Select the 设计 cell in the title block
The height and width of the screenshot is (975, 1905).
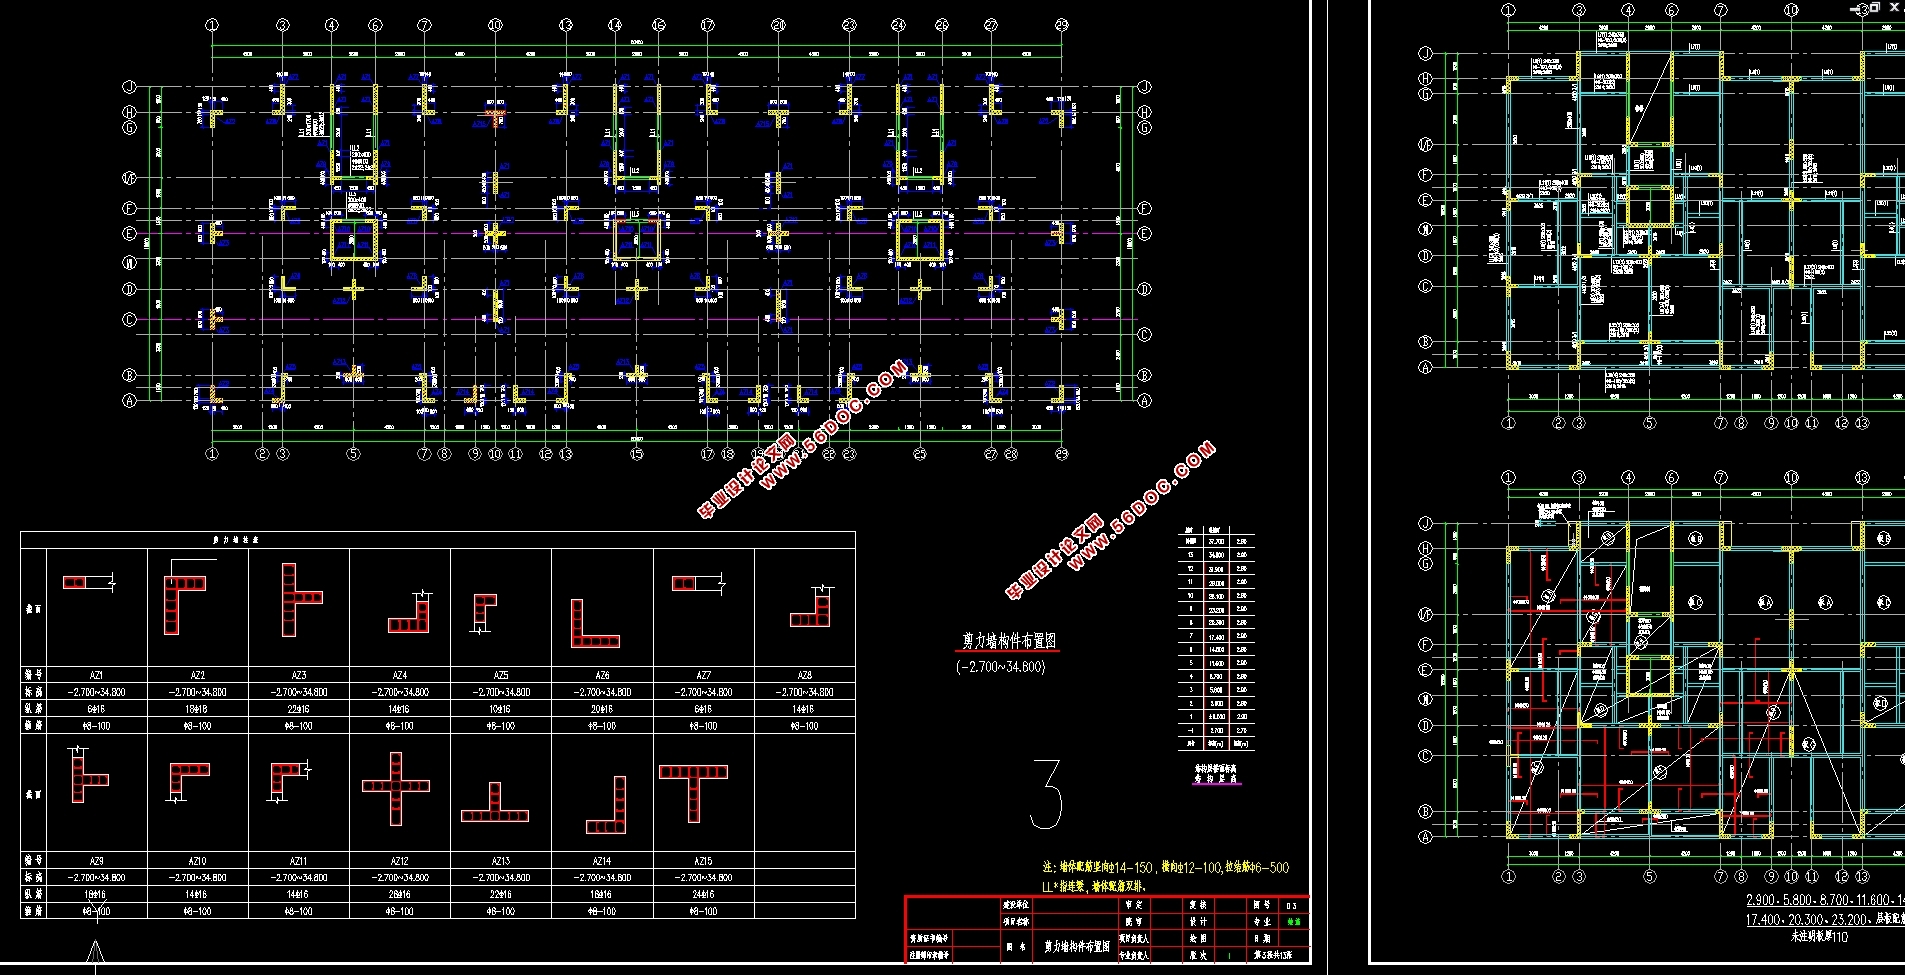[x=1198, y=922]
